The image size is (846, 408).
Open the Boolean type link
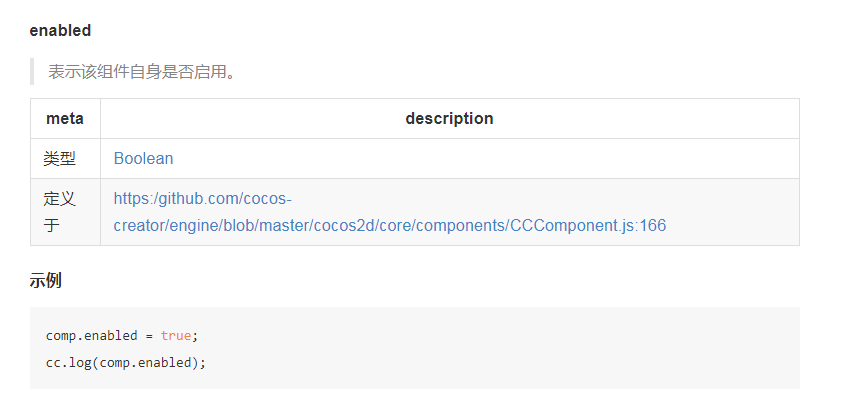[x=143, y=158]
